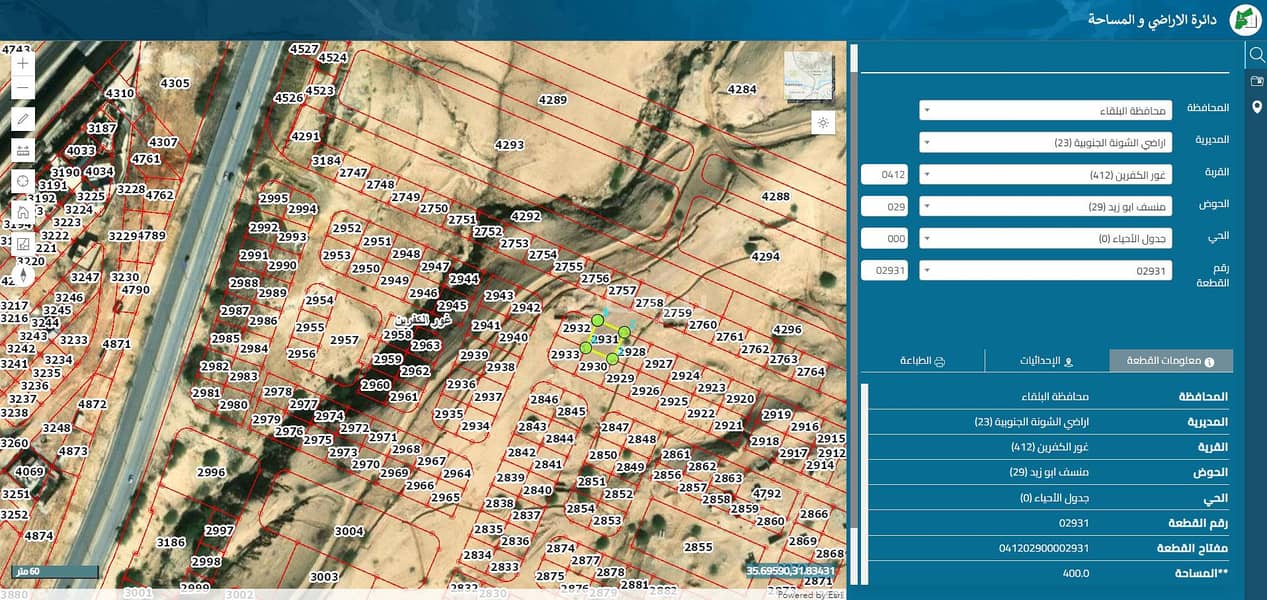Activate the pencil draw tool
Image resolution: width=1267 pixels, height=600 pixels.
pos(23,119)
